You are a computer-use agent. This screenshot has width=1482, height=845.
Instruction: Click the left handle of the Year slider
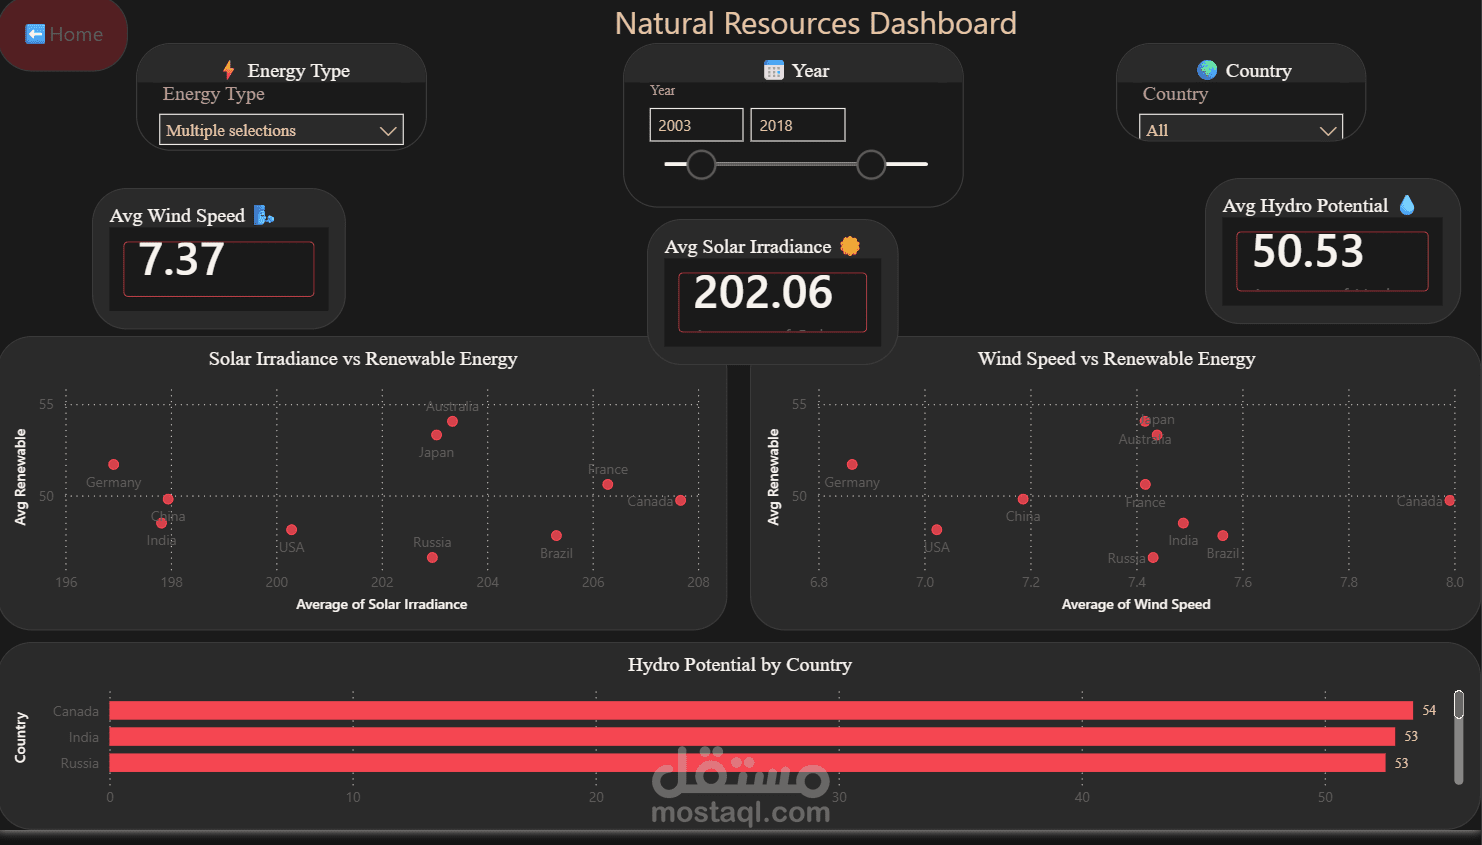coord(702,164)
